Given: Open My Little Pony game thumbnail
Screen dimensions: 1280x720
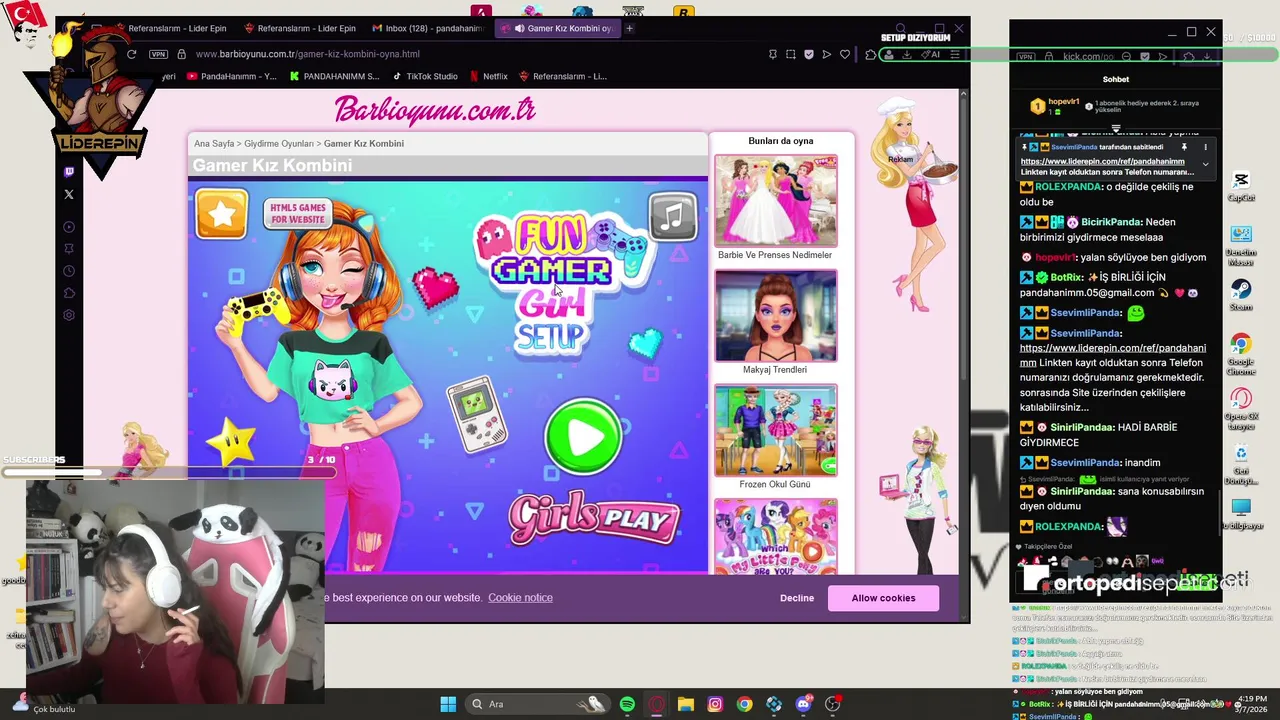Looking at the screenshot, I should pyautogui.click(x=775, y=537).
